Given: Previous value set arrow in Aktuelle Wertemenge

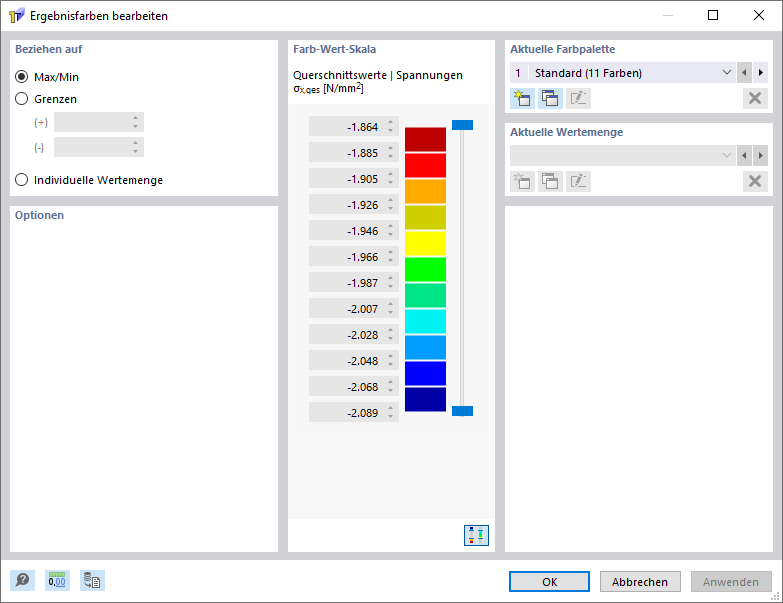Looking at the screenshot, I should click(744, 156).
